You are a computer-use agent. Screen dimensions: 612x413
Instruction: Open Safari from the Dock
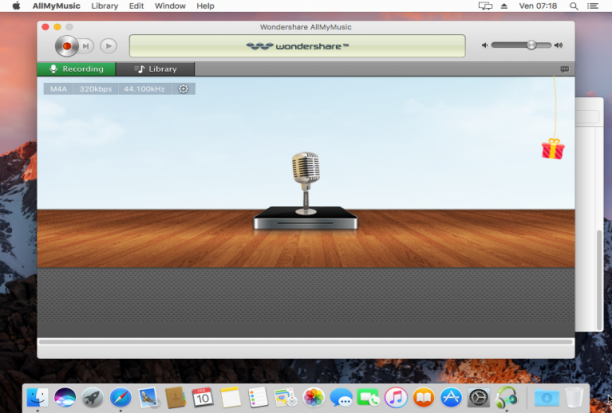[x=120, y=398]
